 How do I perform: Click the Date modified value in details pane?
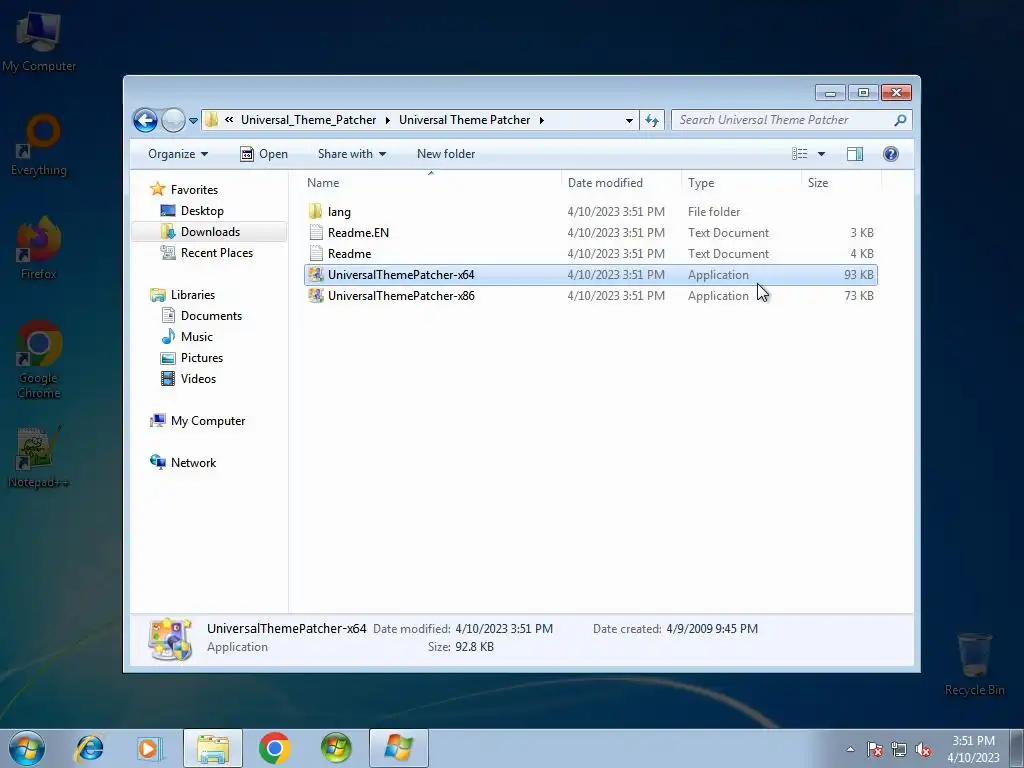coord(504,629)
